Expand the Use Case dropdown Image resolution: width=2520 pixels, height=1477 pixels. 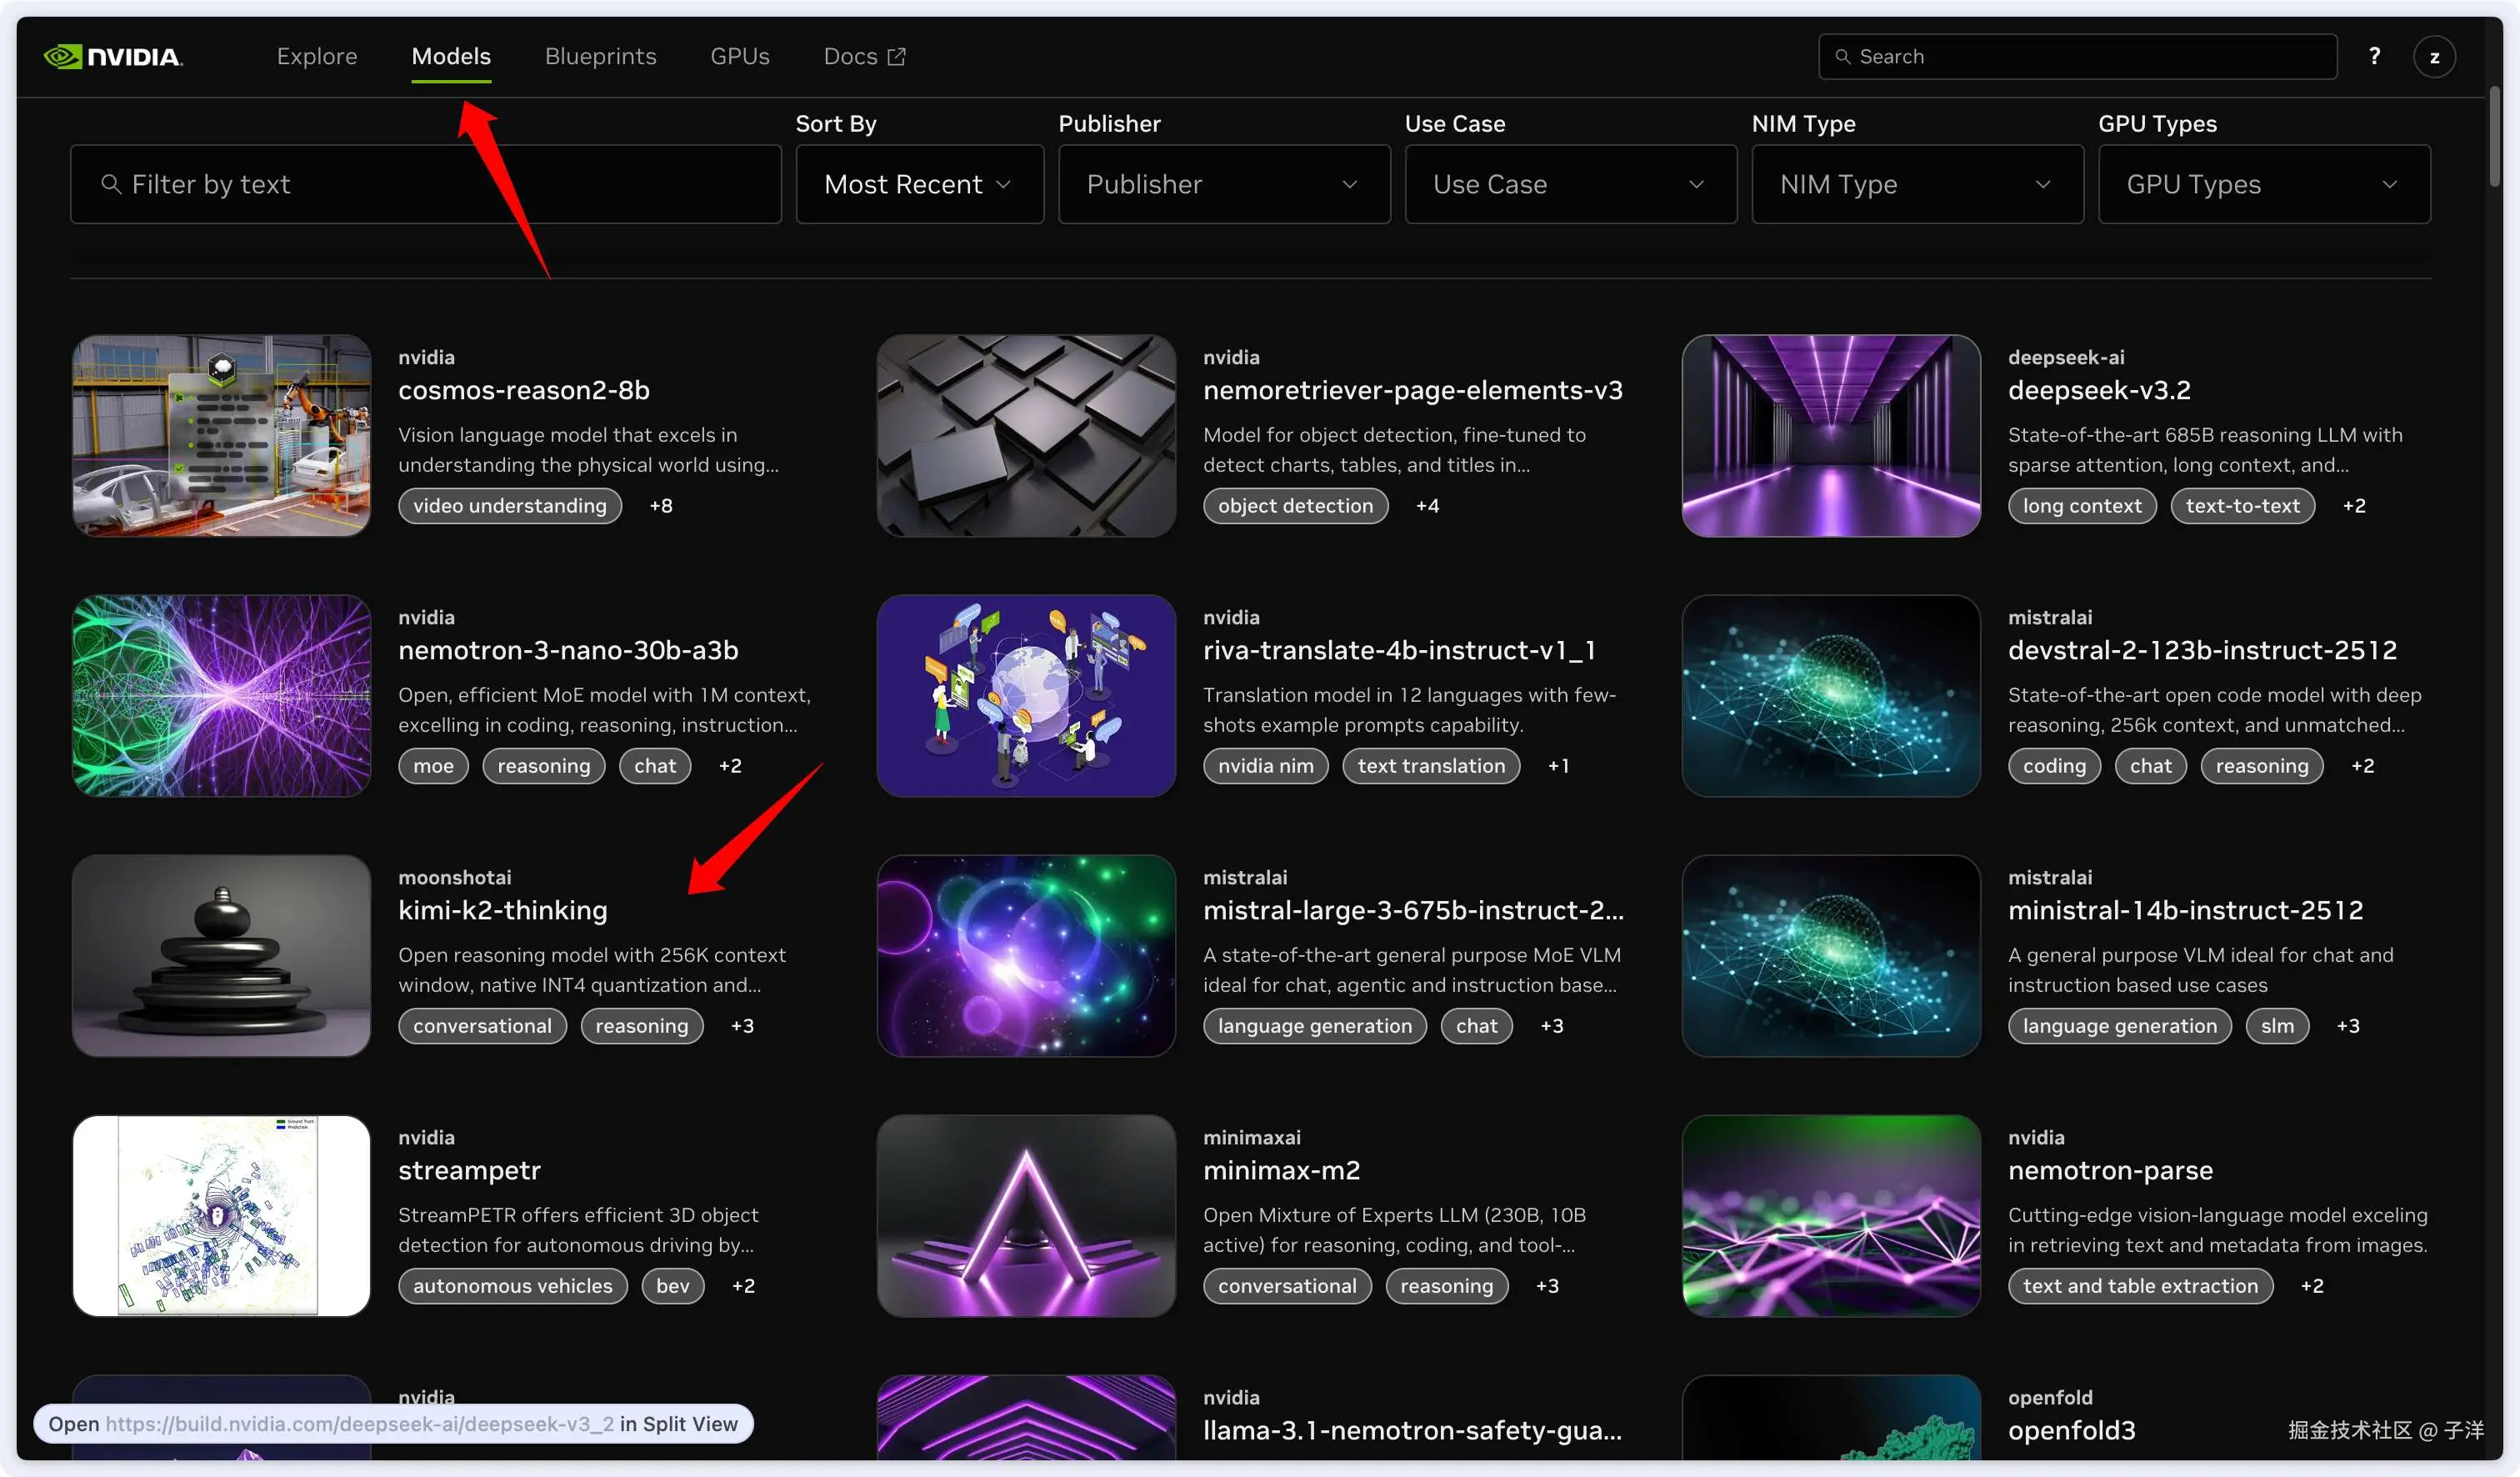pos(1569,184)
